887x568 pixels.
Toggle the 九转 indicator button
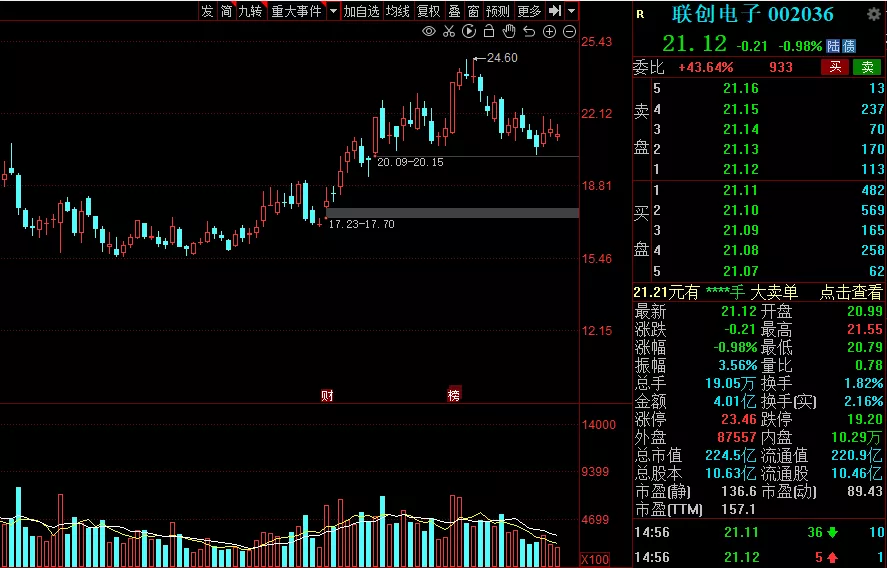[x=251, y=11]
